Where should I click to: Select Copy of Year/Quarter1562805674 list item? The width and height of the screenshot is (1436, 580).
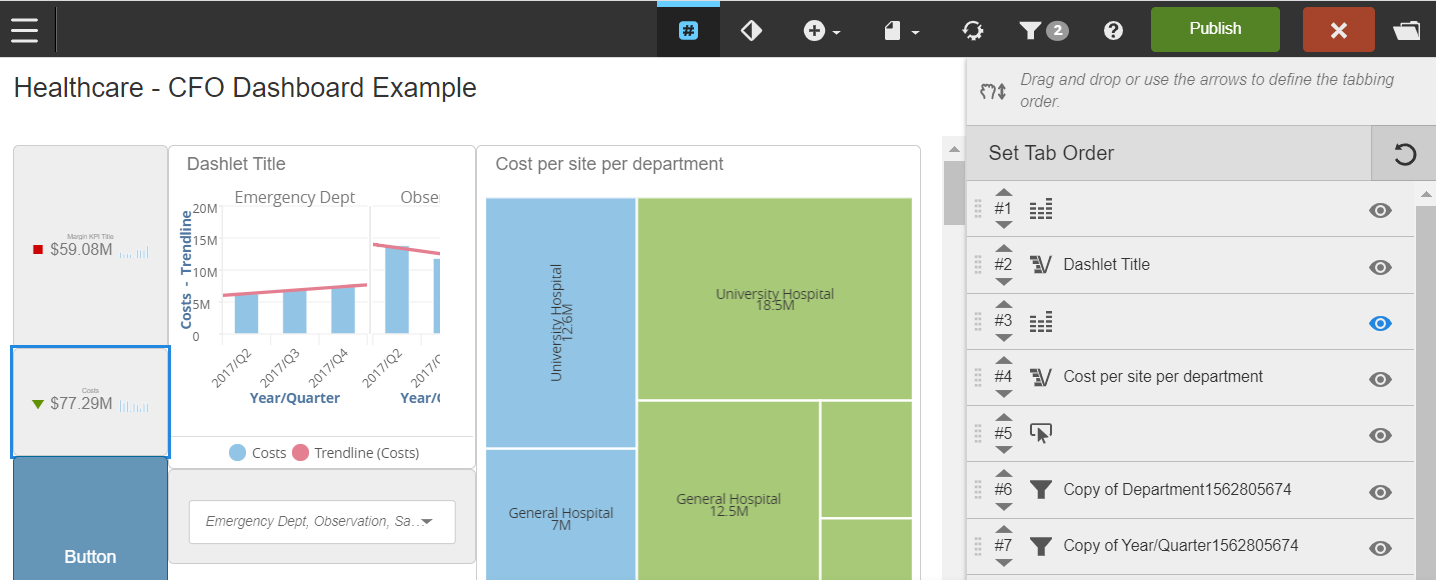(x=1180, y=546)
